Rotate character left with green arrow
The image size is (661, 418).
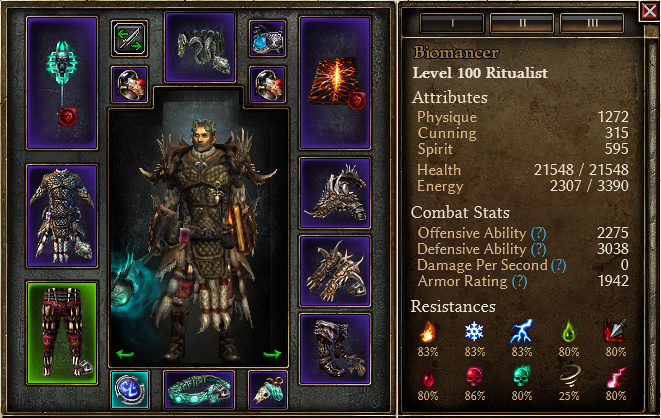tap(125, 354)
